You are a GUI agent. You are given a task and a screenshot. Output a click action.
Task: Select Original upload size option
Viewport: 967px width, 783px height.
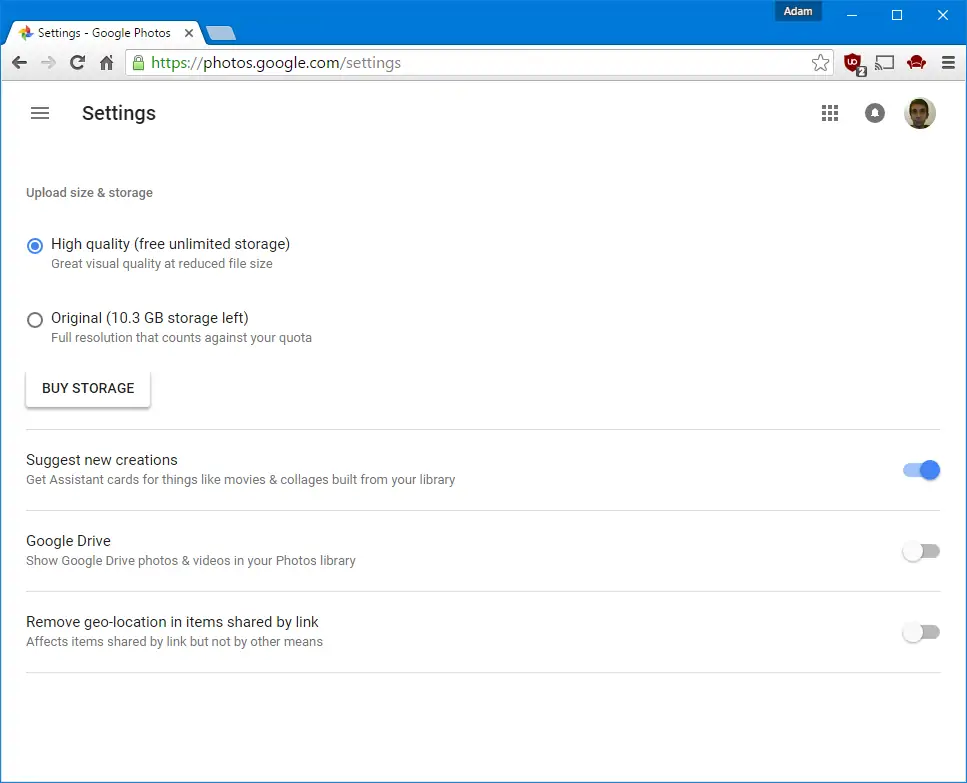click(35, 319)
